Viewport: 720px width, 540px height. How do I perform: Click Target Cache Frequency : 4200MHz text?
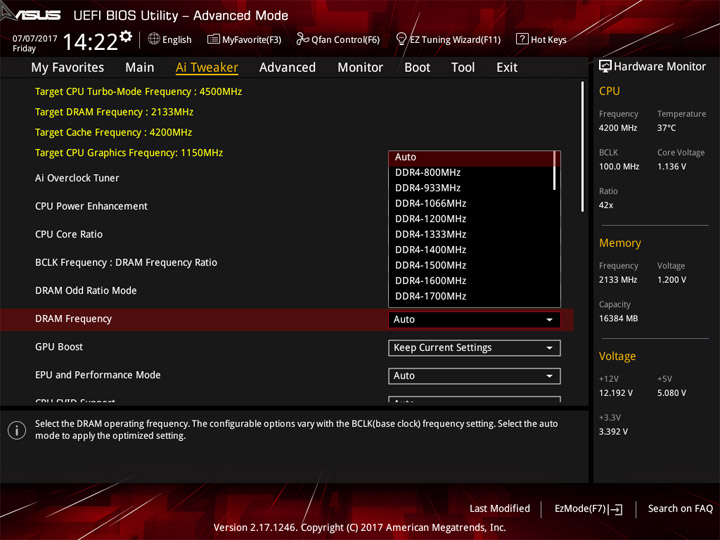(113, 132)
